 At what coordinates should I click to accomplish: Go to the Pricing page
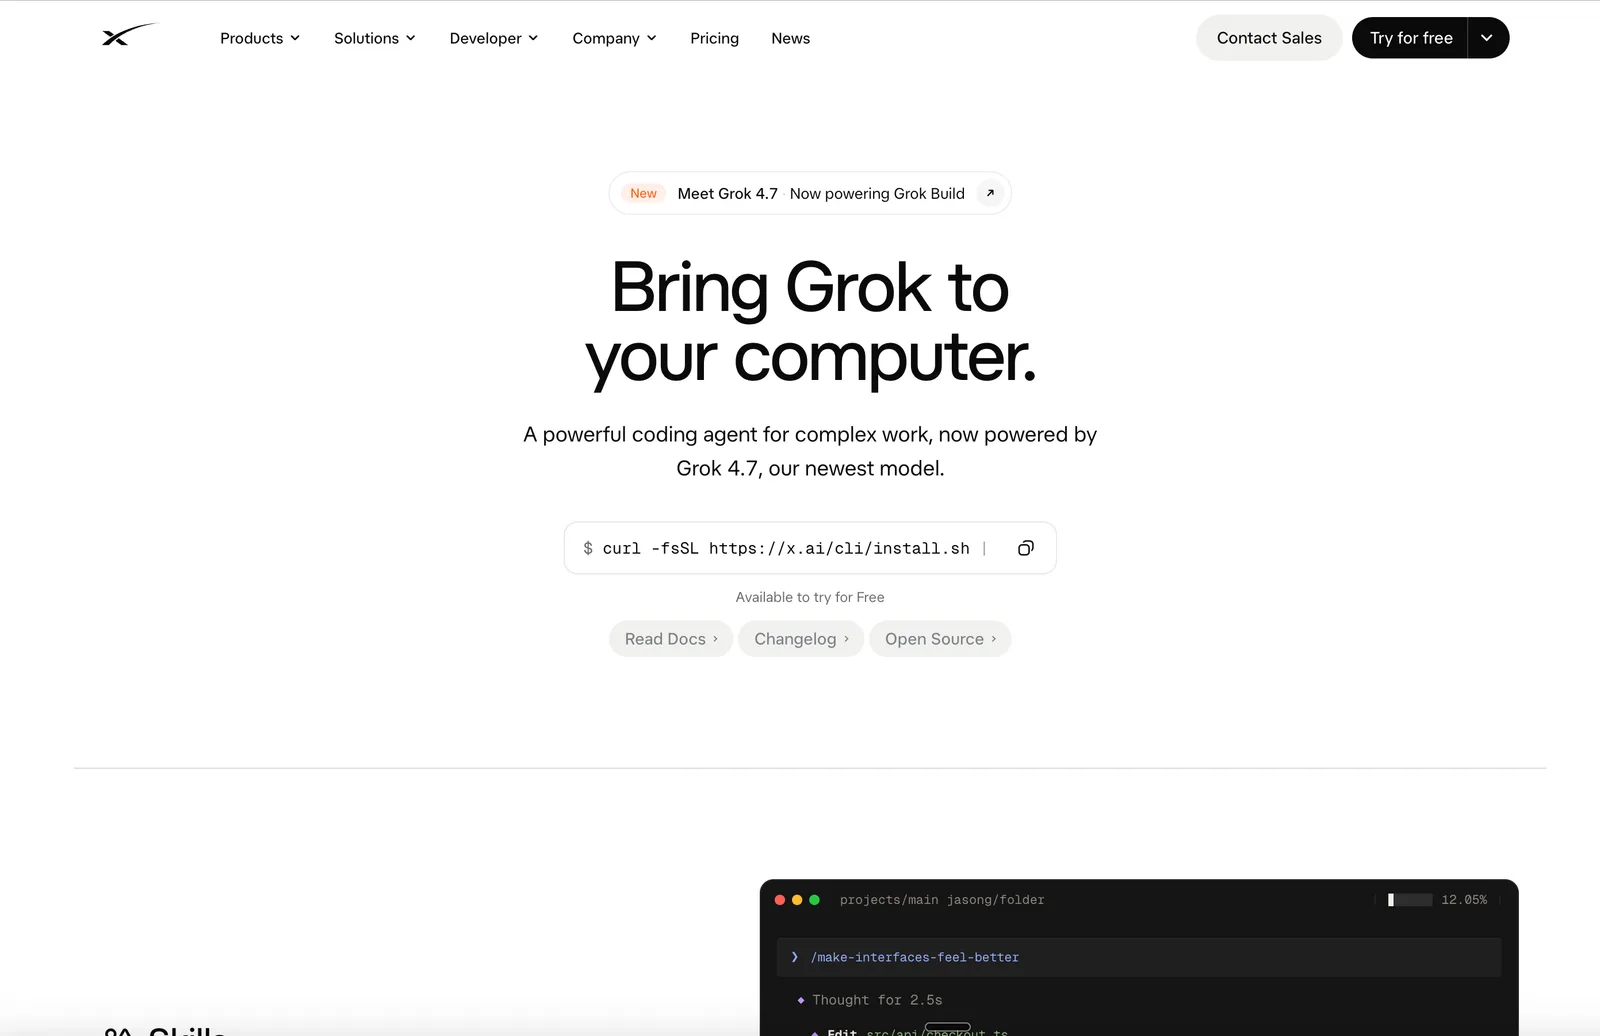click(x=714, y=38)
